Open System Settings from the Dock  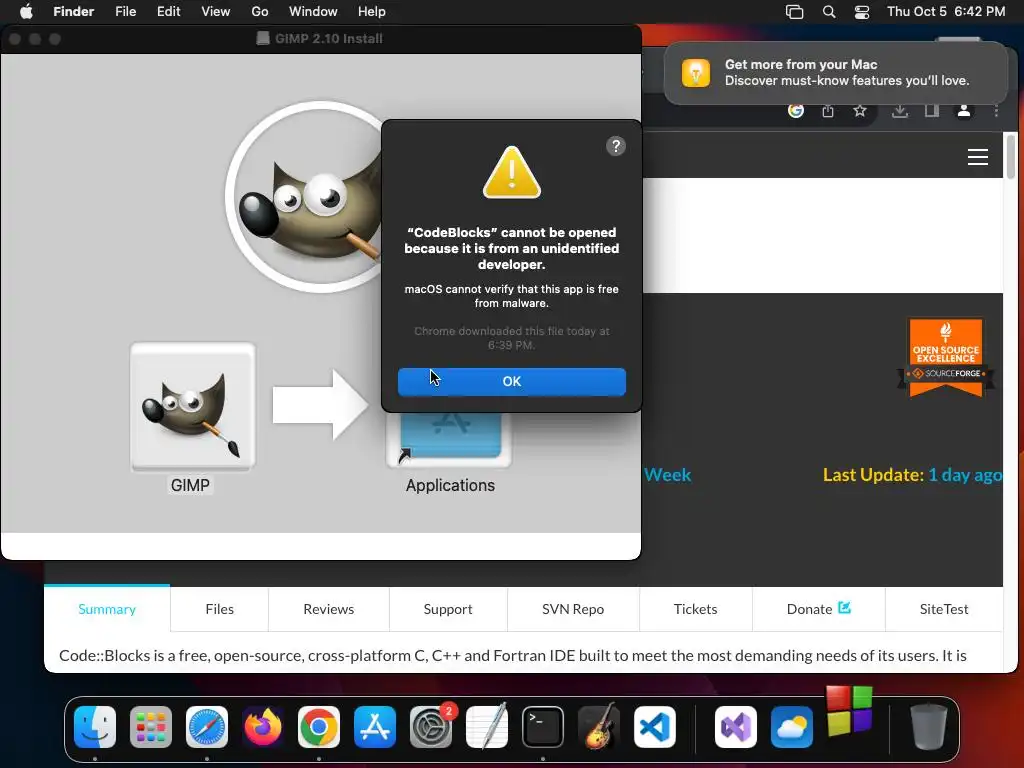(x=431, y=727)
